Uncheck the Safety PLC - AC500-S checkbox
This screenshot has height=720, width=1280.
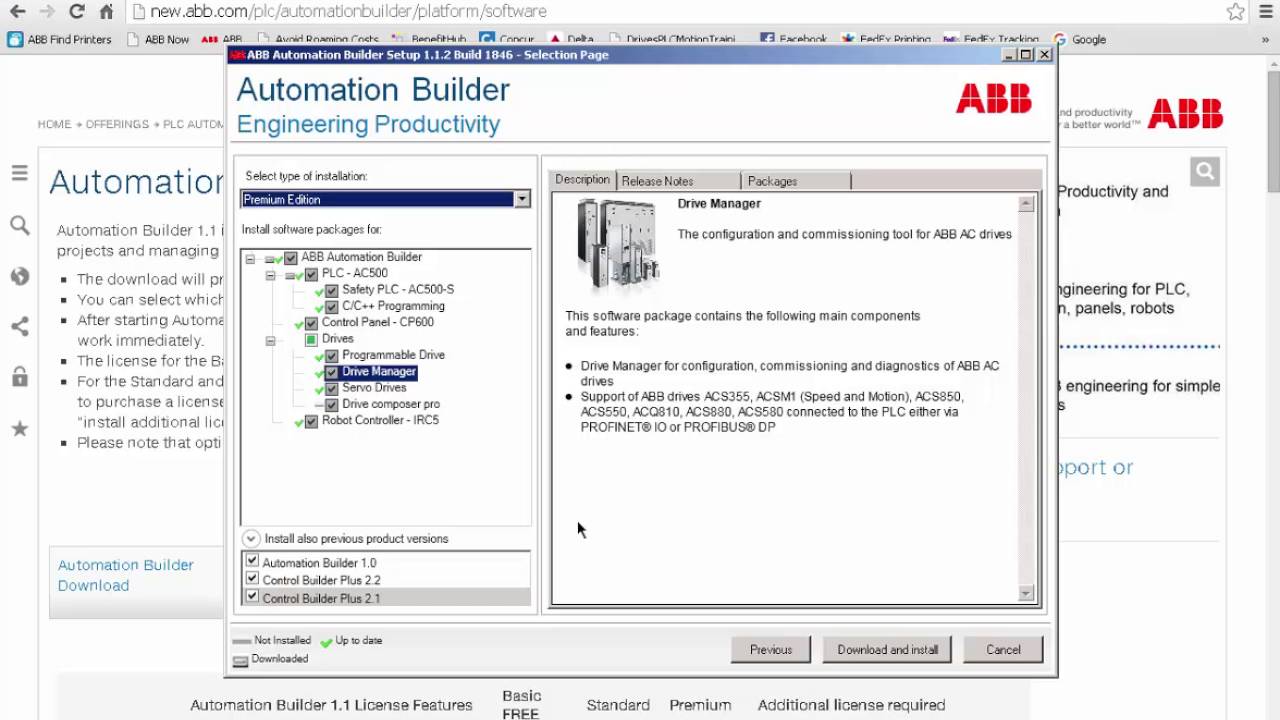coord(332,290)
